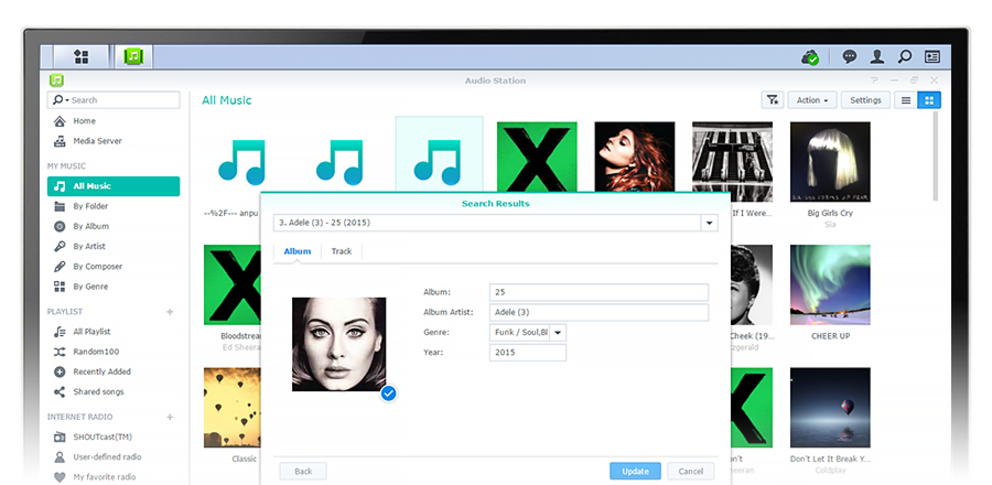Add new playlist with plus icon

tap(170, 312)
